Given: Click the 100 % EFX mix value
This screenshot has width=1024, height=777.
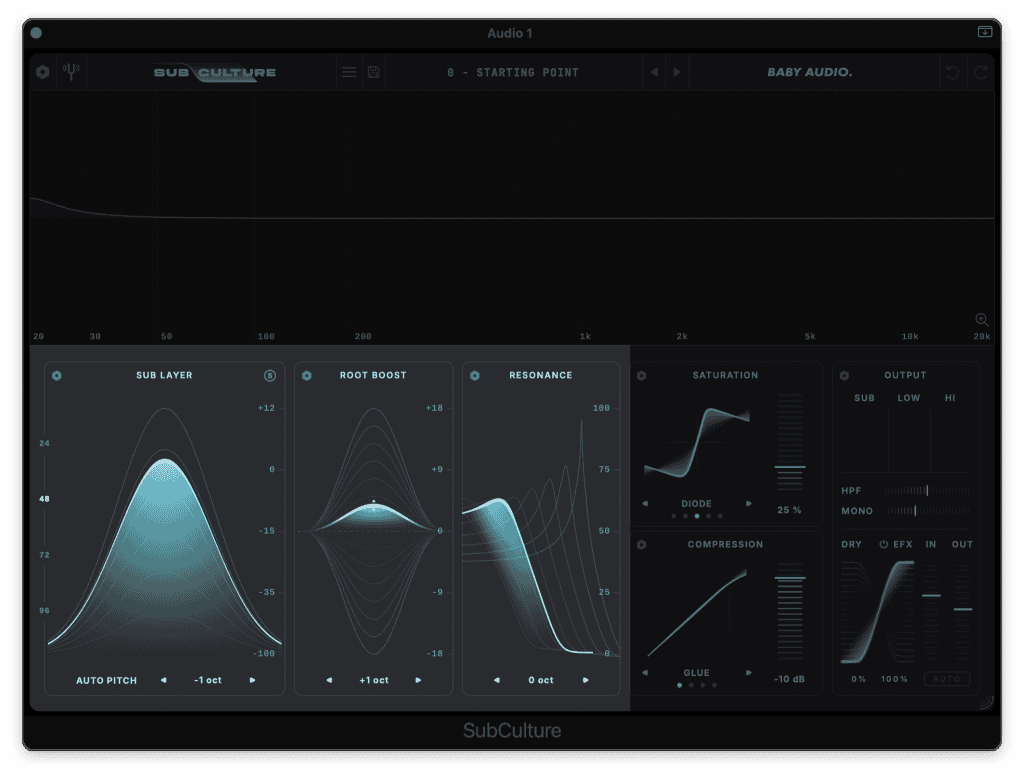Looking at the screenshot, I should [894, 679].
